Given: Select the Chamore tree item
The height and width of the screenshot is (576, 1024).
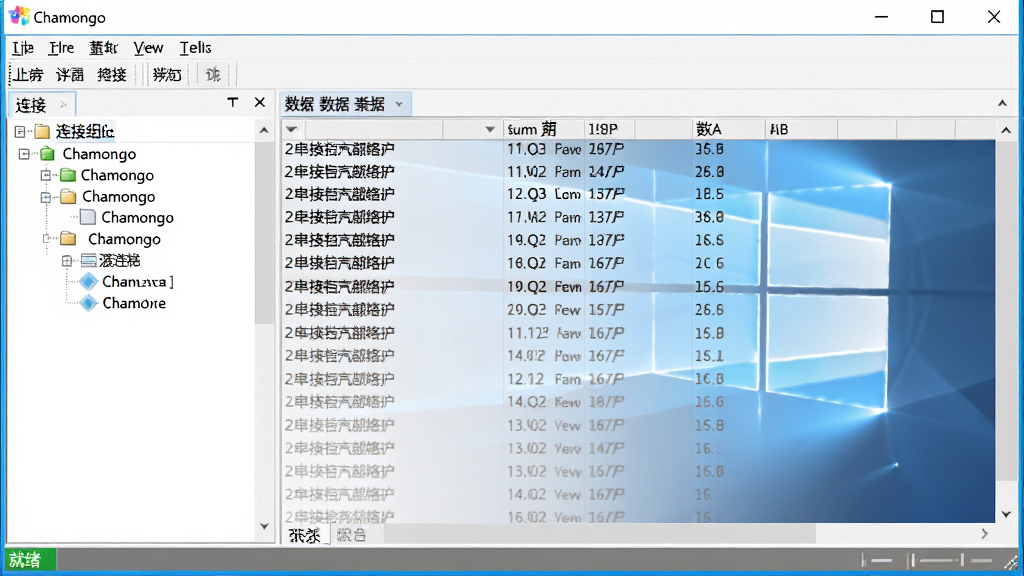Looking at the screenshot, I should click(134, 303).
